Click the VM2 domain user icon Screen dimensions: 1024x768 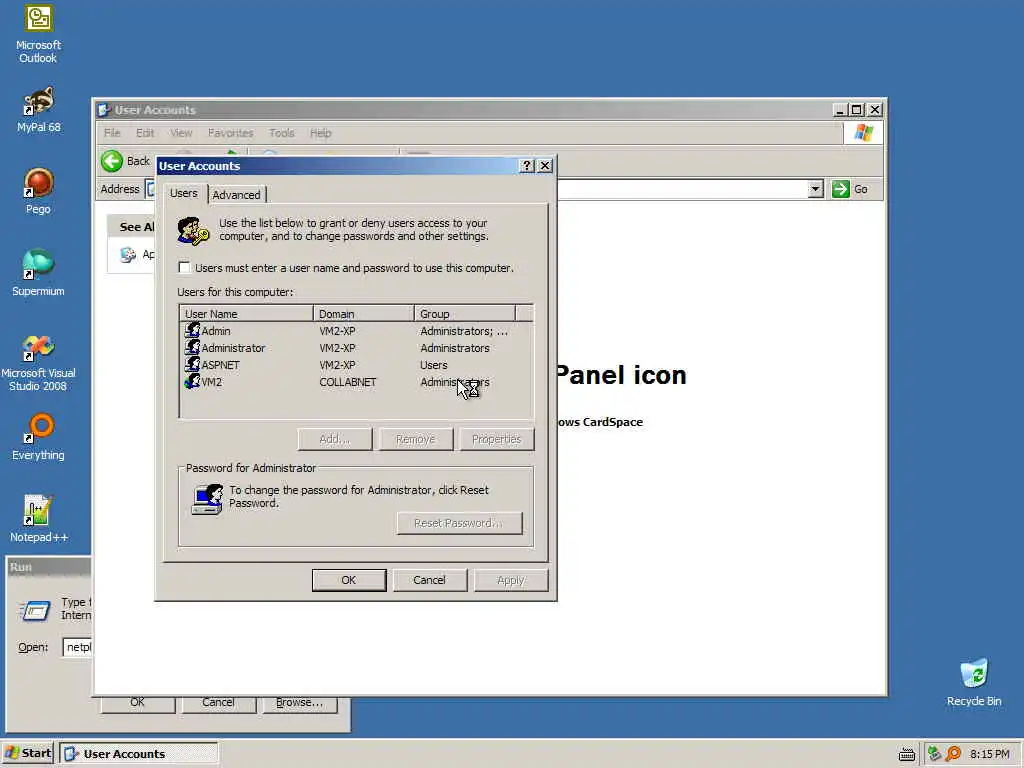192,381
